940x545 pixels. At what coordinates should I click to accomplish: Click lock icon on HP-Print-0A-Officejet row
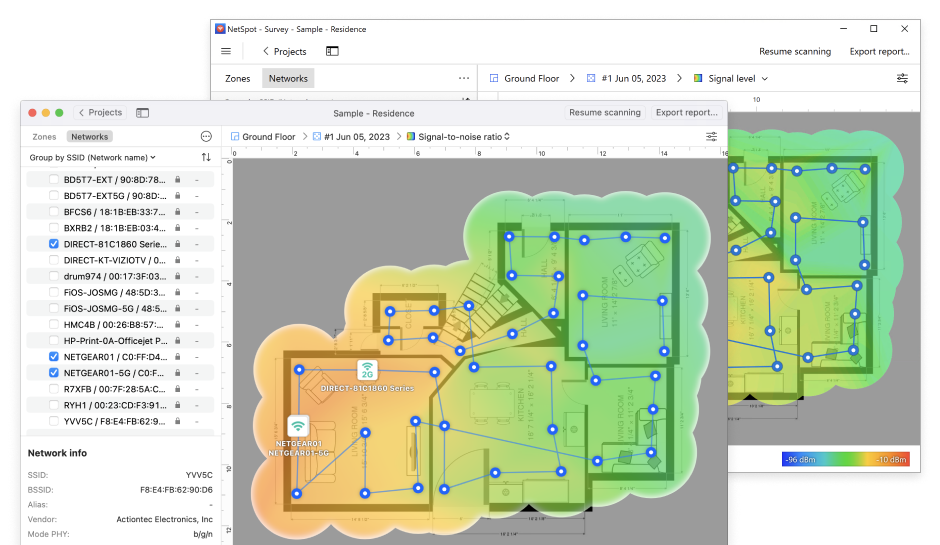click(x=177, y=341)
